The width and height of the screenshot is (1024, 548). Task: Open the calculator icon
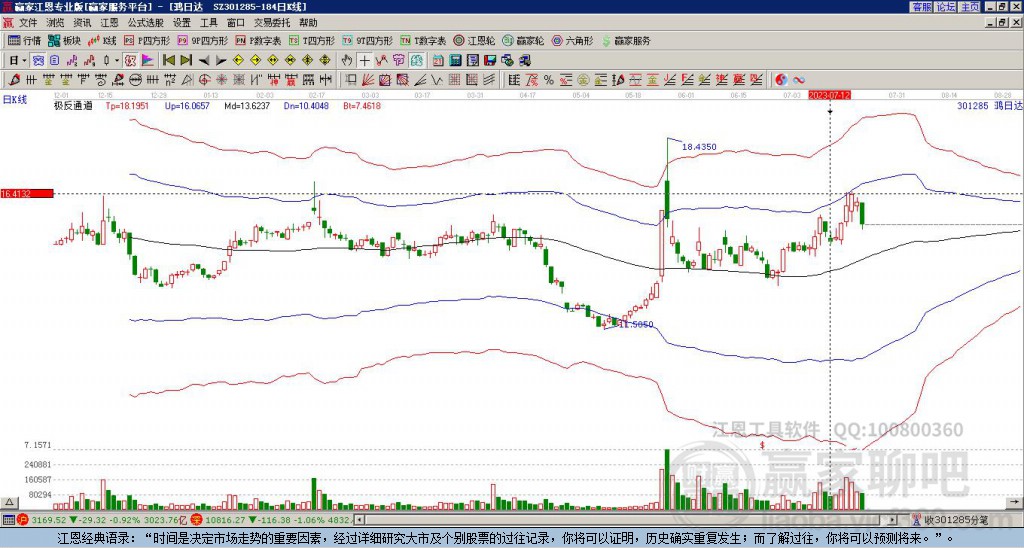[x=456, y=61]
